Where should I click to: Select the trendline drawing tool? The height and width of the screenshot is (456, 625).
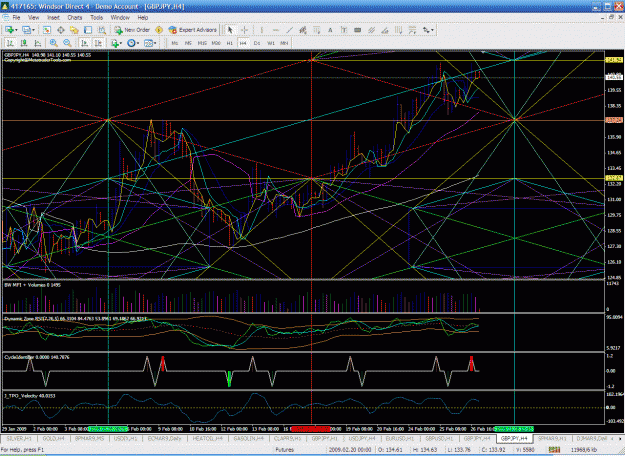(x=289, y=30)
